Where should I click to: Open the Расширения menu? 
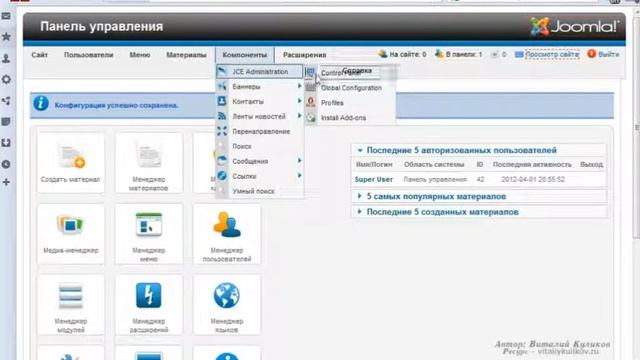(x=304, y=55)
